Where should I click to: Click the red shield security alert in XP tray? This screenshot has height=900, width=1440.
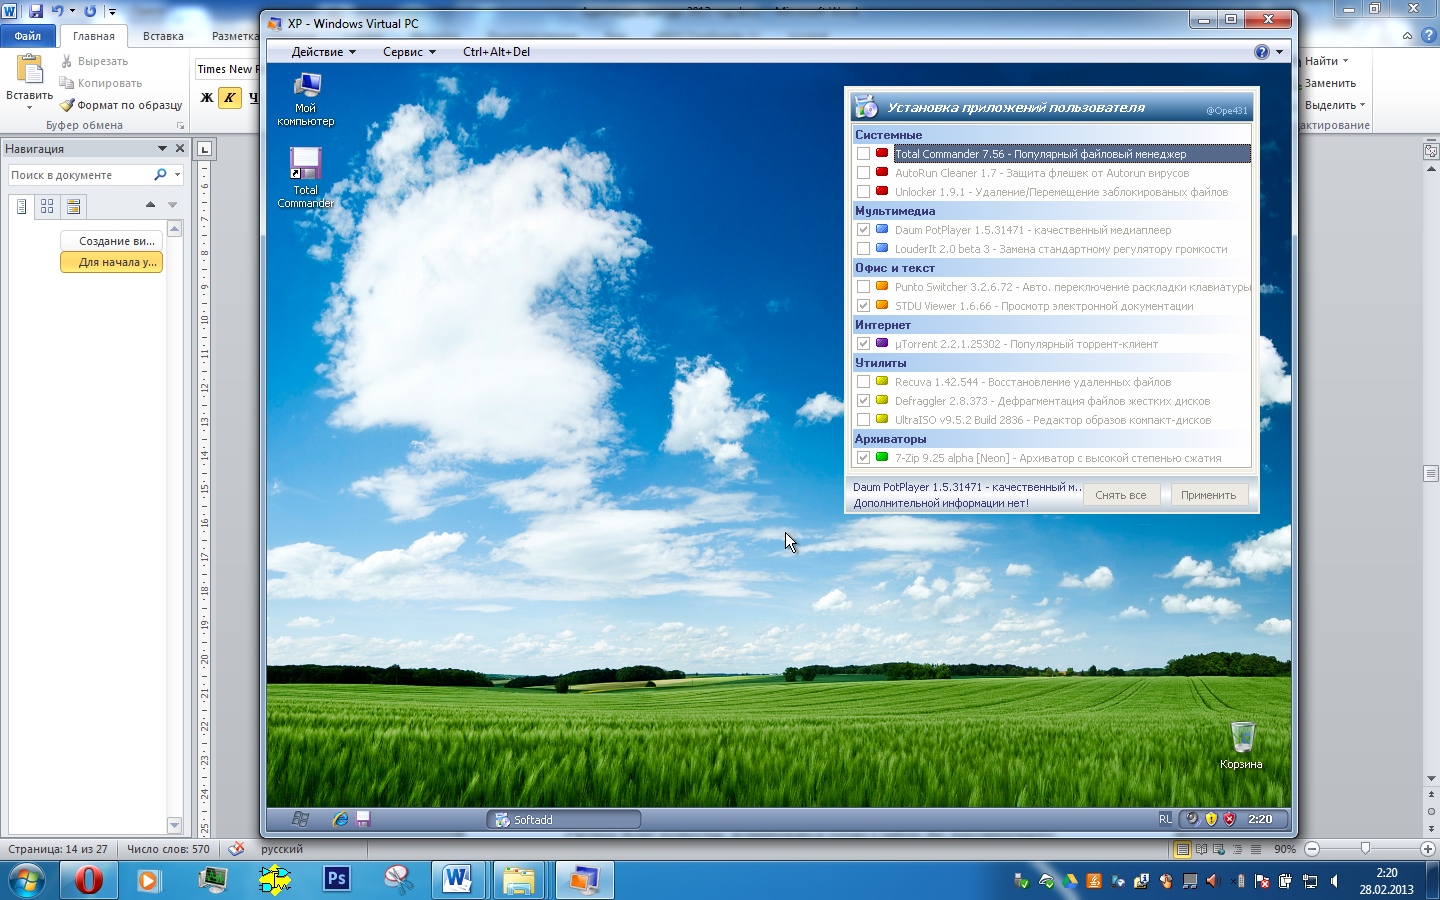pyautogui.click(x=1230, y=819)
